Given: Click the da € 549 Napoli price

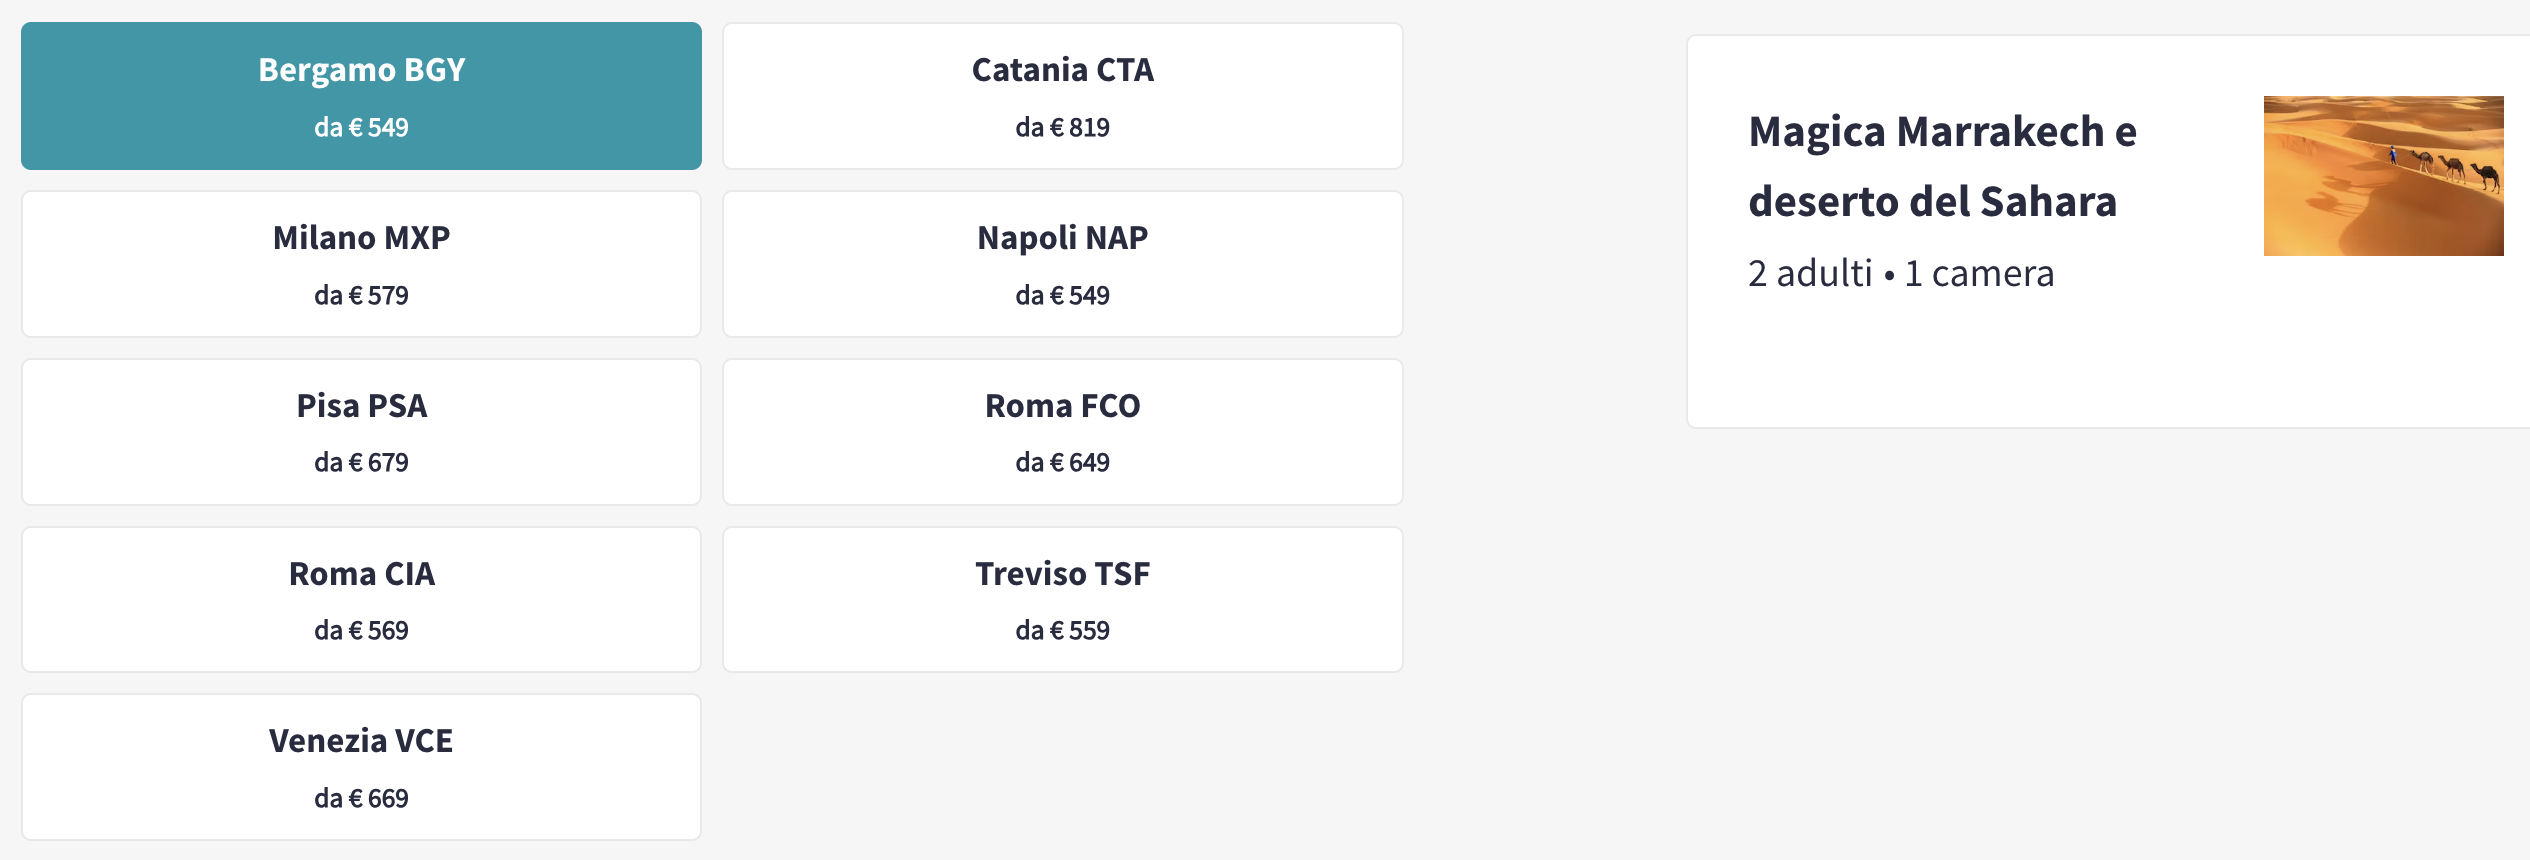Looking at the screenshot, I should [x=1063, y=295].
